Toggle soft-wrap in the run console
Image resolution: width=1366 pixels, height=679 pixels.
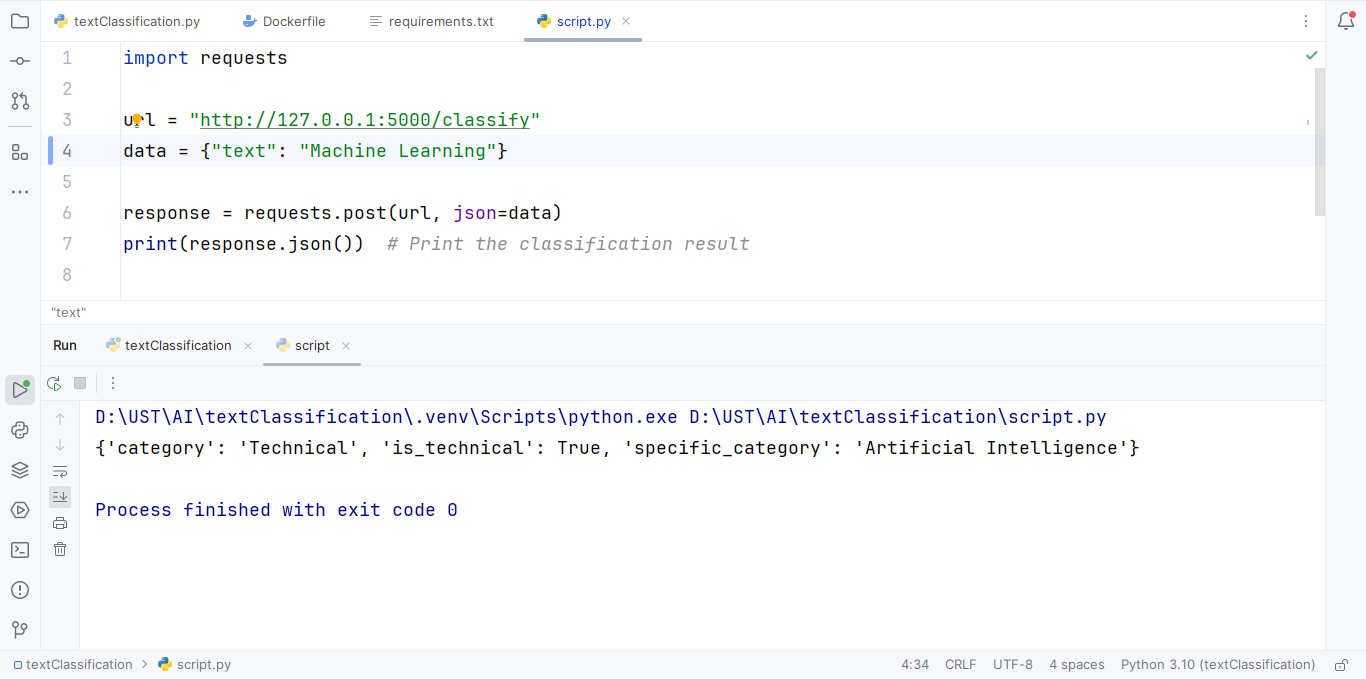coord(60,471)
